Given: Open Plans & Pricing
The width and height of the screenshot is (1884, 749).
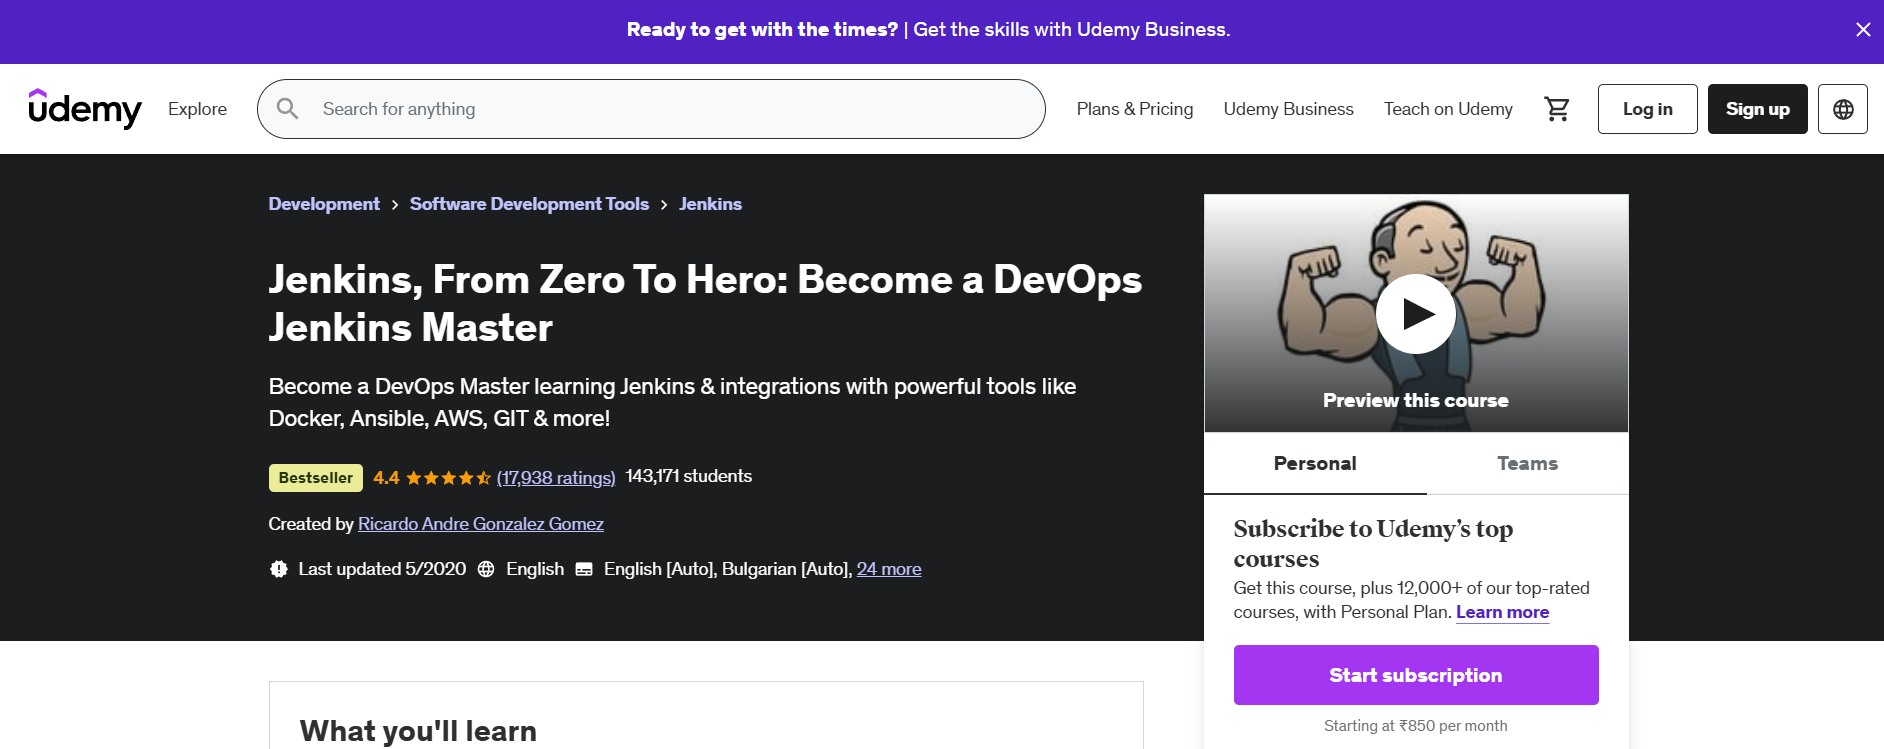Looking at the screenshot, I should [x=1134, y=109].
